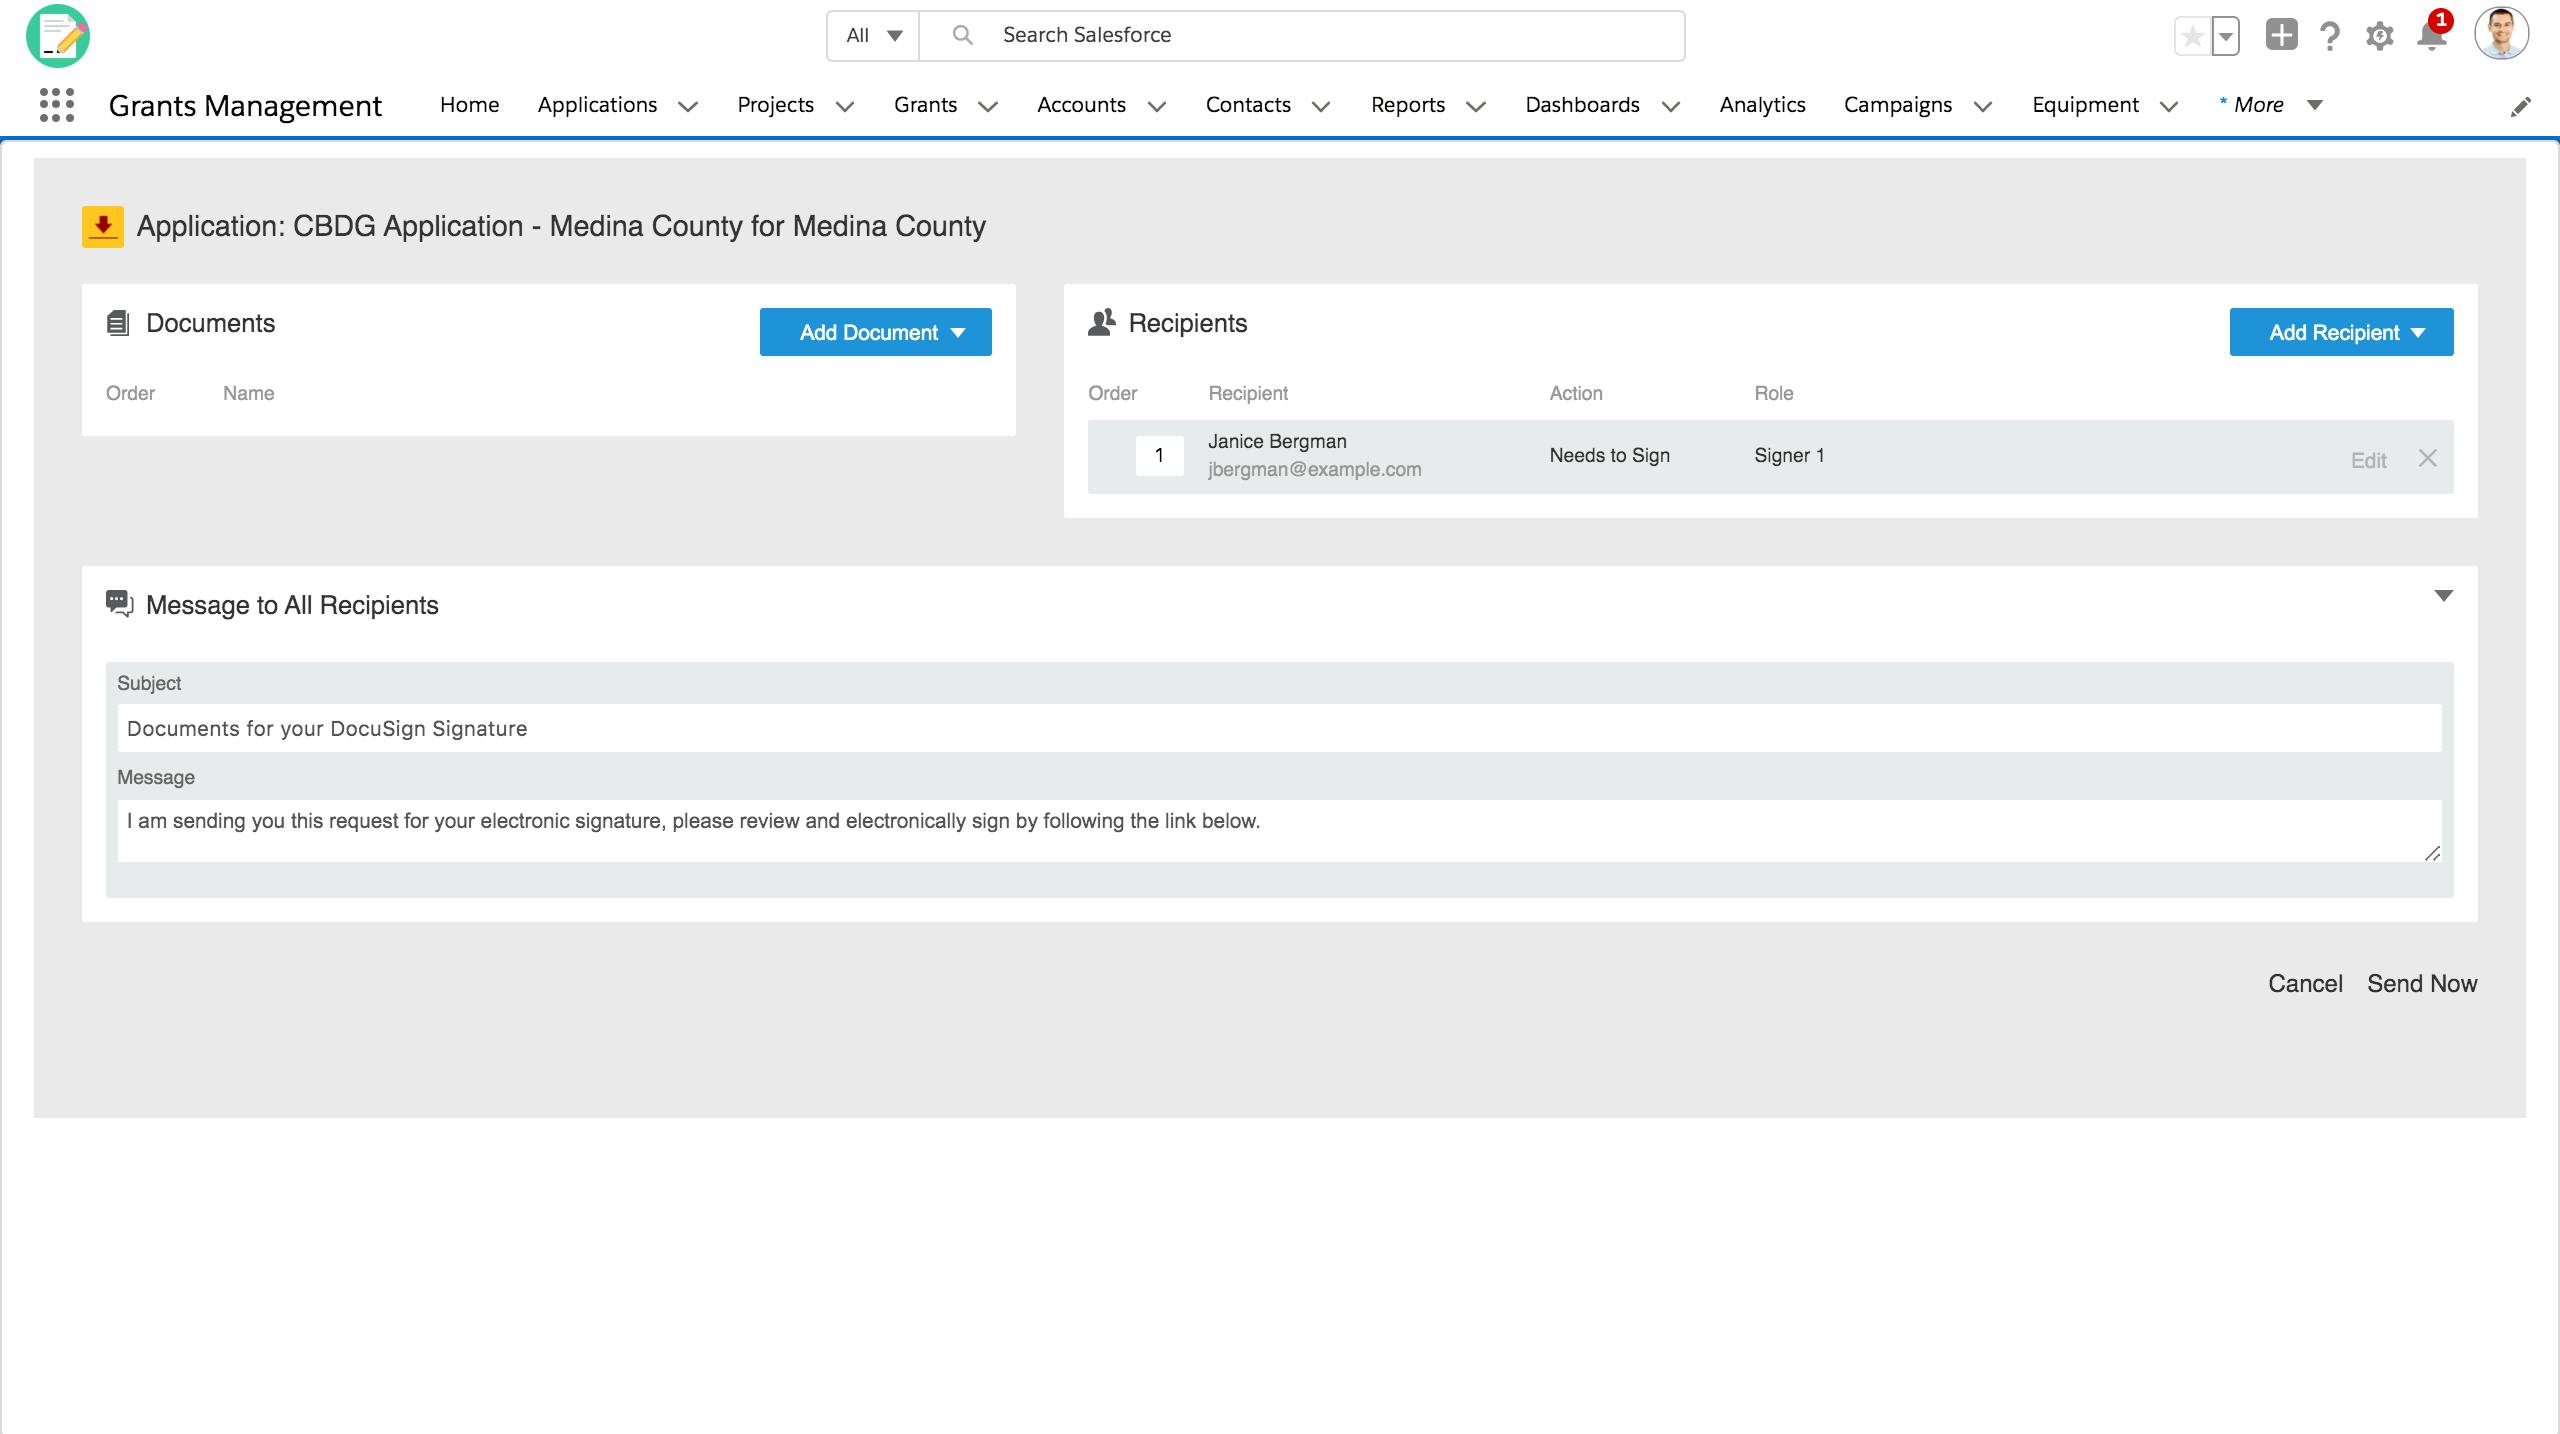Click the notifications bell icon
This screenshot has height=1434, width=2560.
2431,36
